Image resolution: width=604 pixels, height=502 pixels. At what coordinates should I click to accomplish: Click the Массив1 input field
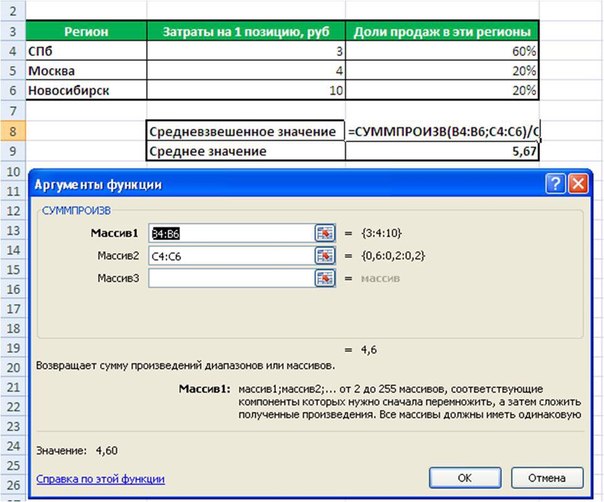pyautogui.click(x=230, y=233)
